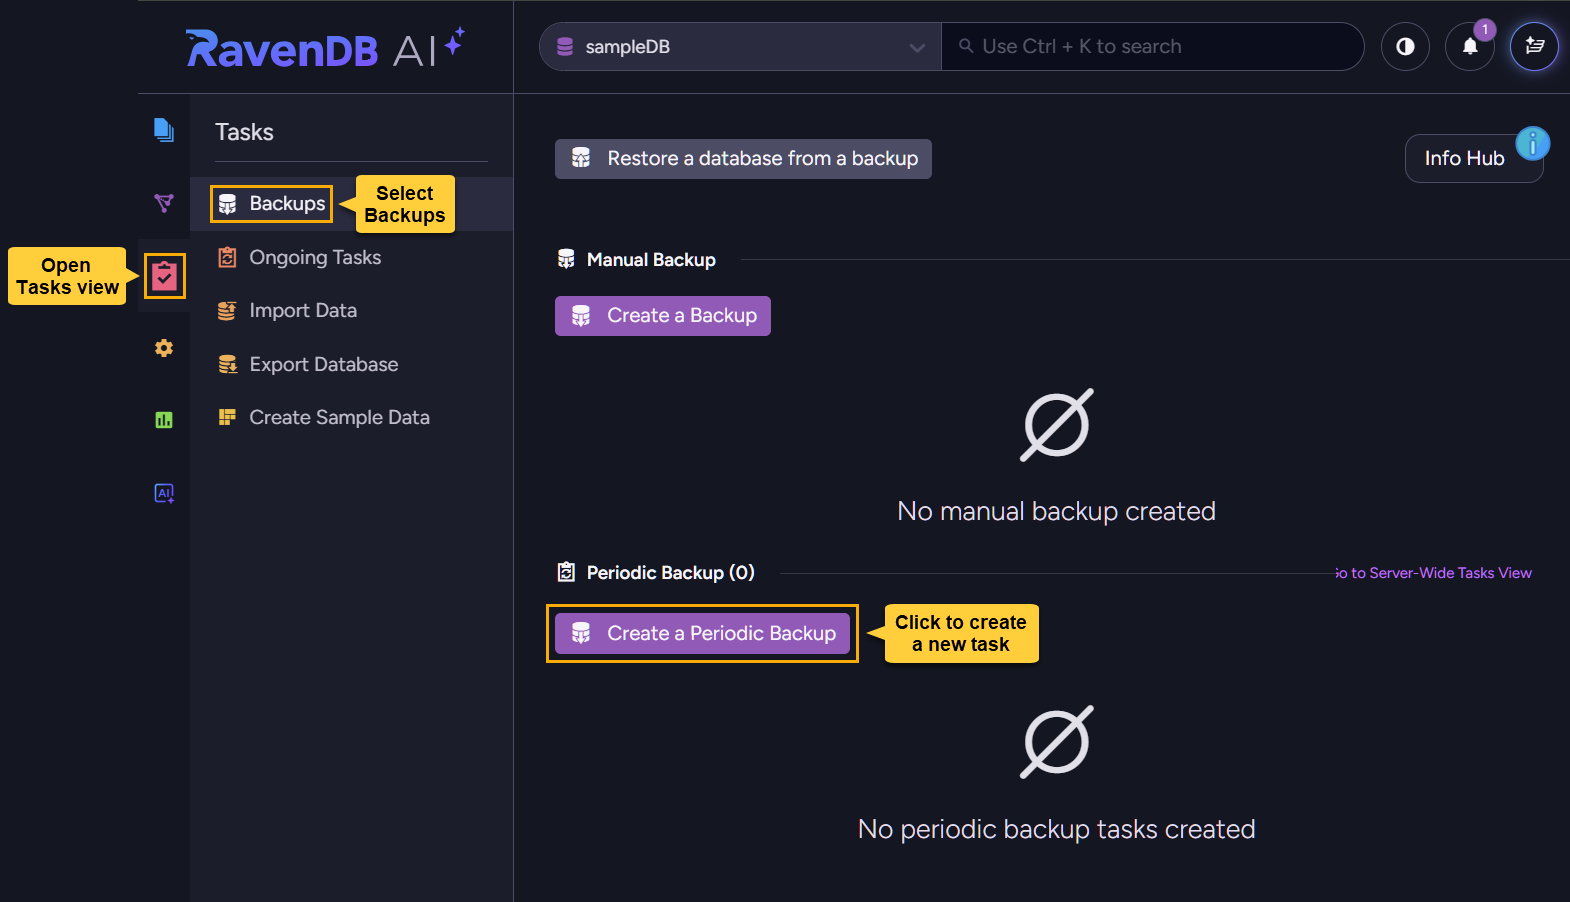This screenshot has height=902, width=1570.
Task: Open the Indexes sidebar icon
Action: click(164, 203)
